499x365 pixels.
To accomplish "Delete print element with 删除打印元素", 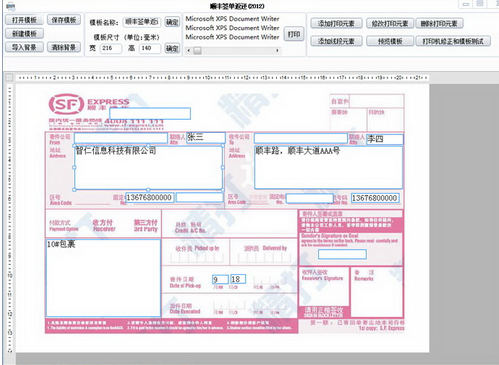I will click(x=439, y=23).
